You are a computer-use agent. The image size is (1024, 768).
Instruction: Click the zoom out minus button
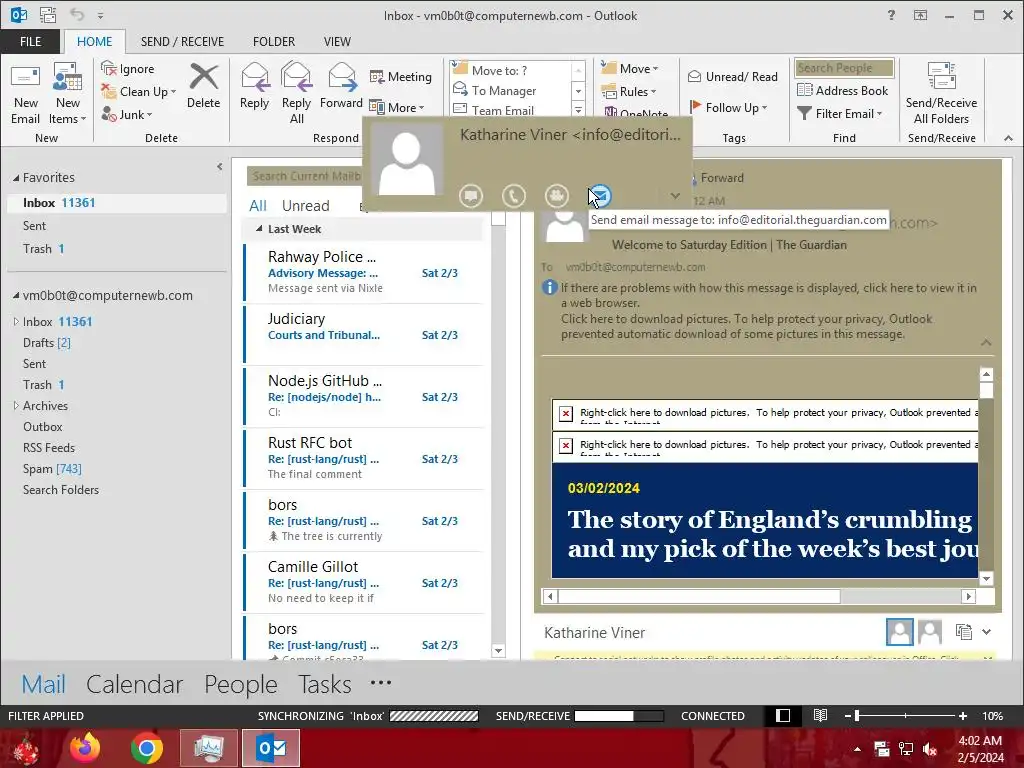coord(848,716)
